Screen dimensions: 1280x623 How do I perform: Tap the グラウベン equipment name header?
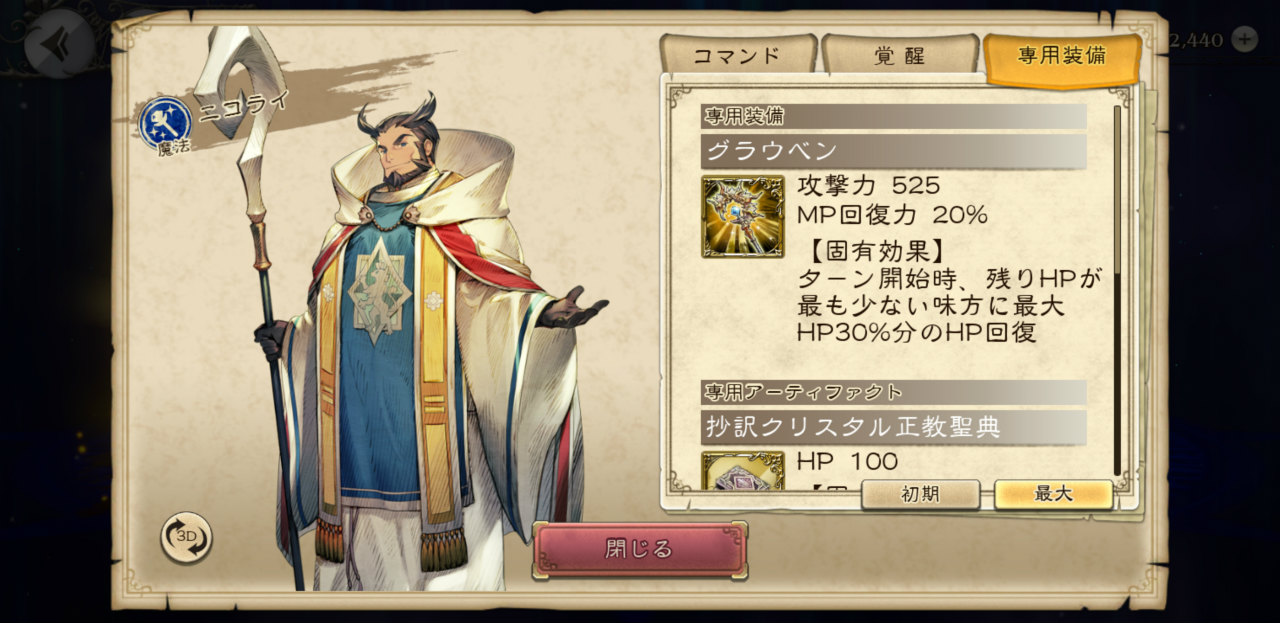point(894,152)
